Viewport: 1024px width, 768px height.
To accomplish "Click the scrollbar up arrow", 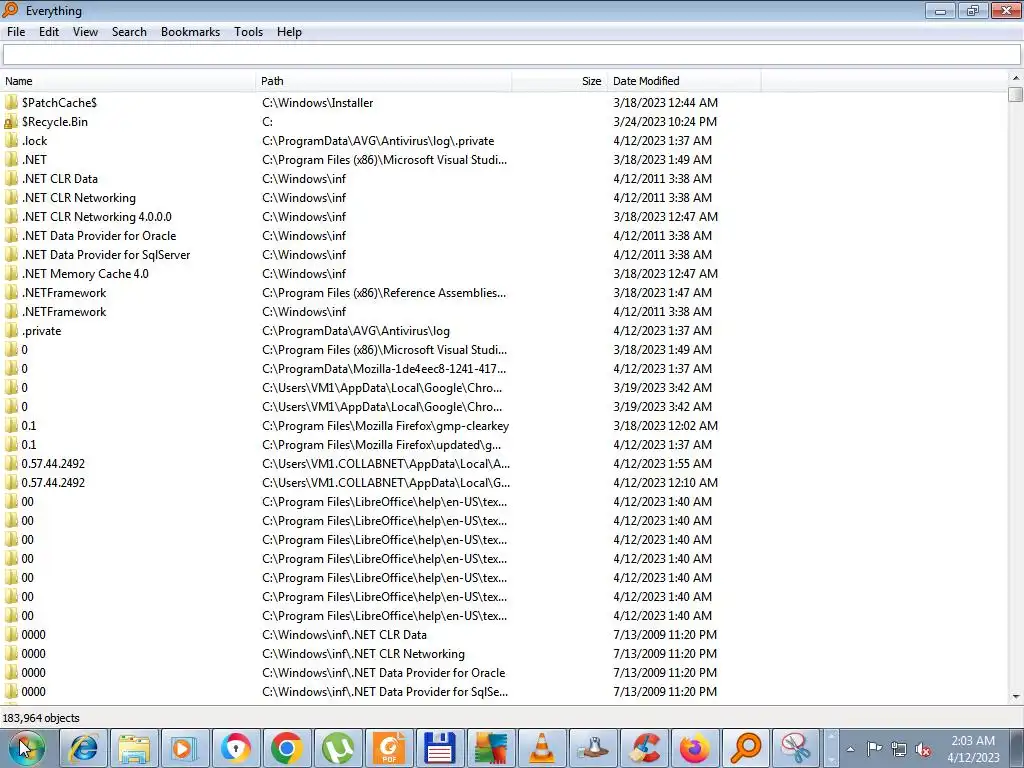I will click(1016, 78).
